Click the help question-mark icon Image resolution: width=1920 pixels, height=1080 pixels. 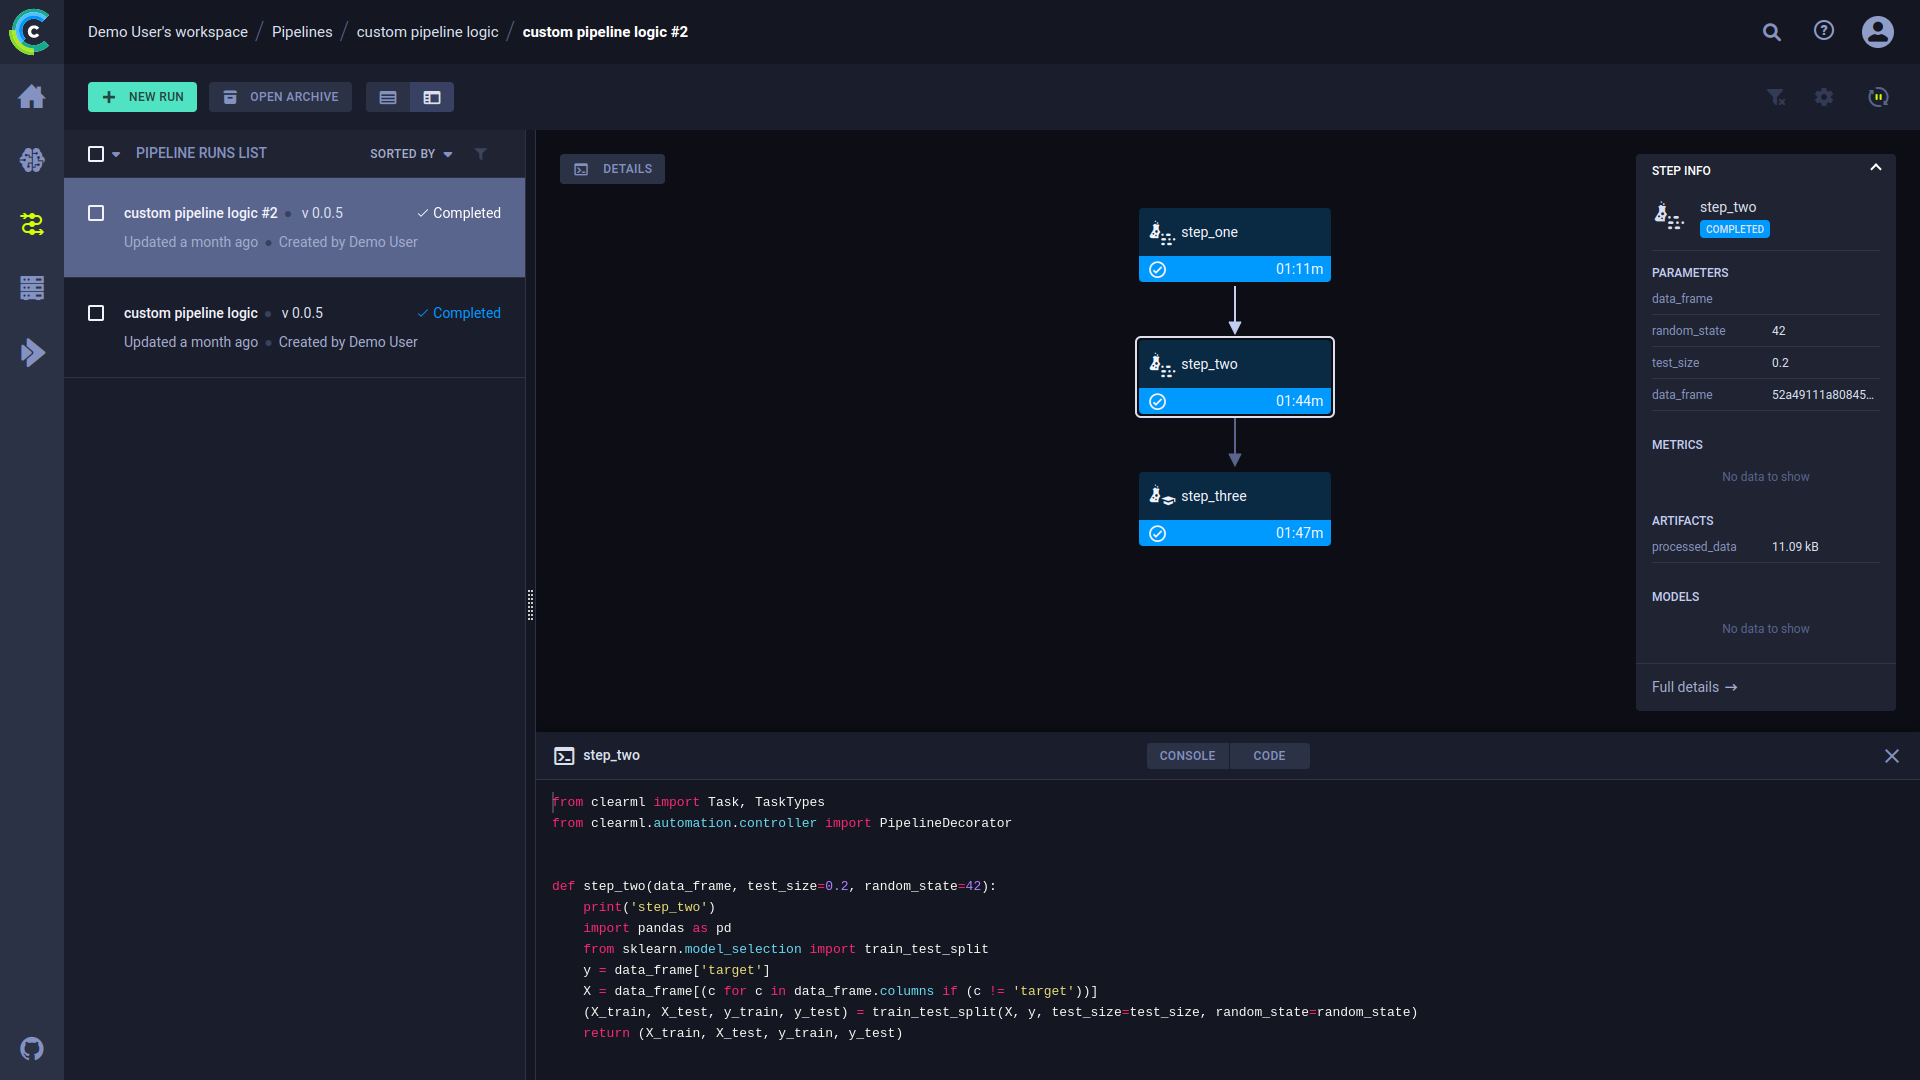(1823, 31)
